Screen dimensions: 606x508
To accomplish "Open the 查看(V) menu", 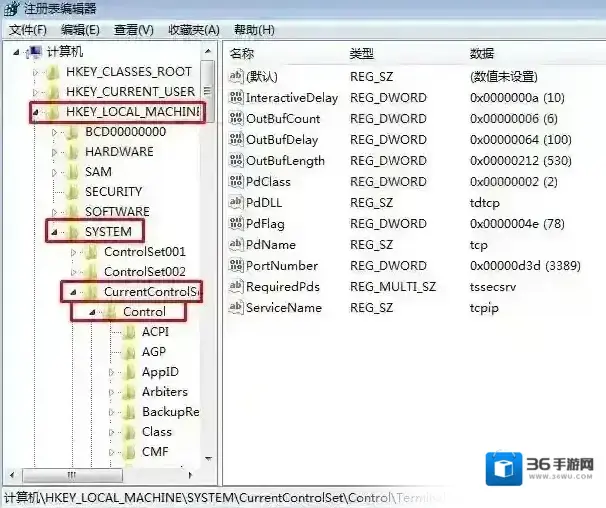I will point(134,30).
